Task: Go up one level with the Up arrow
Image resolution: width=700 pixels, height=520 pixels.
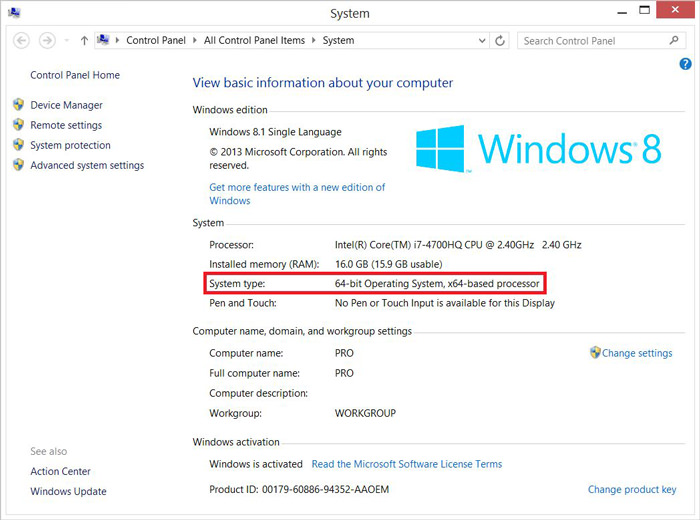Action: [x=84, y=41]
